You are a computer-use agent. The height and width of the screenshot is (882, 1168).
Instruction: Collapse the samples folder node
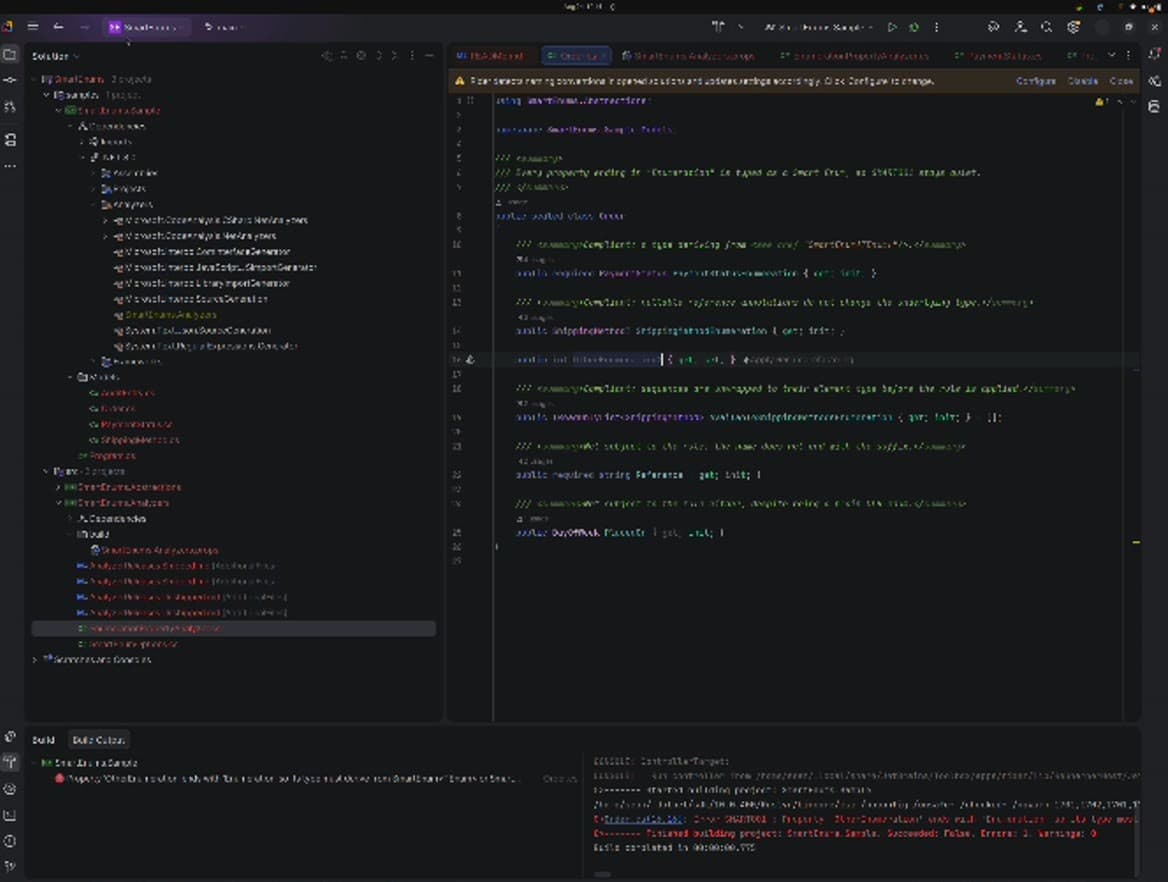coord(46,95)
